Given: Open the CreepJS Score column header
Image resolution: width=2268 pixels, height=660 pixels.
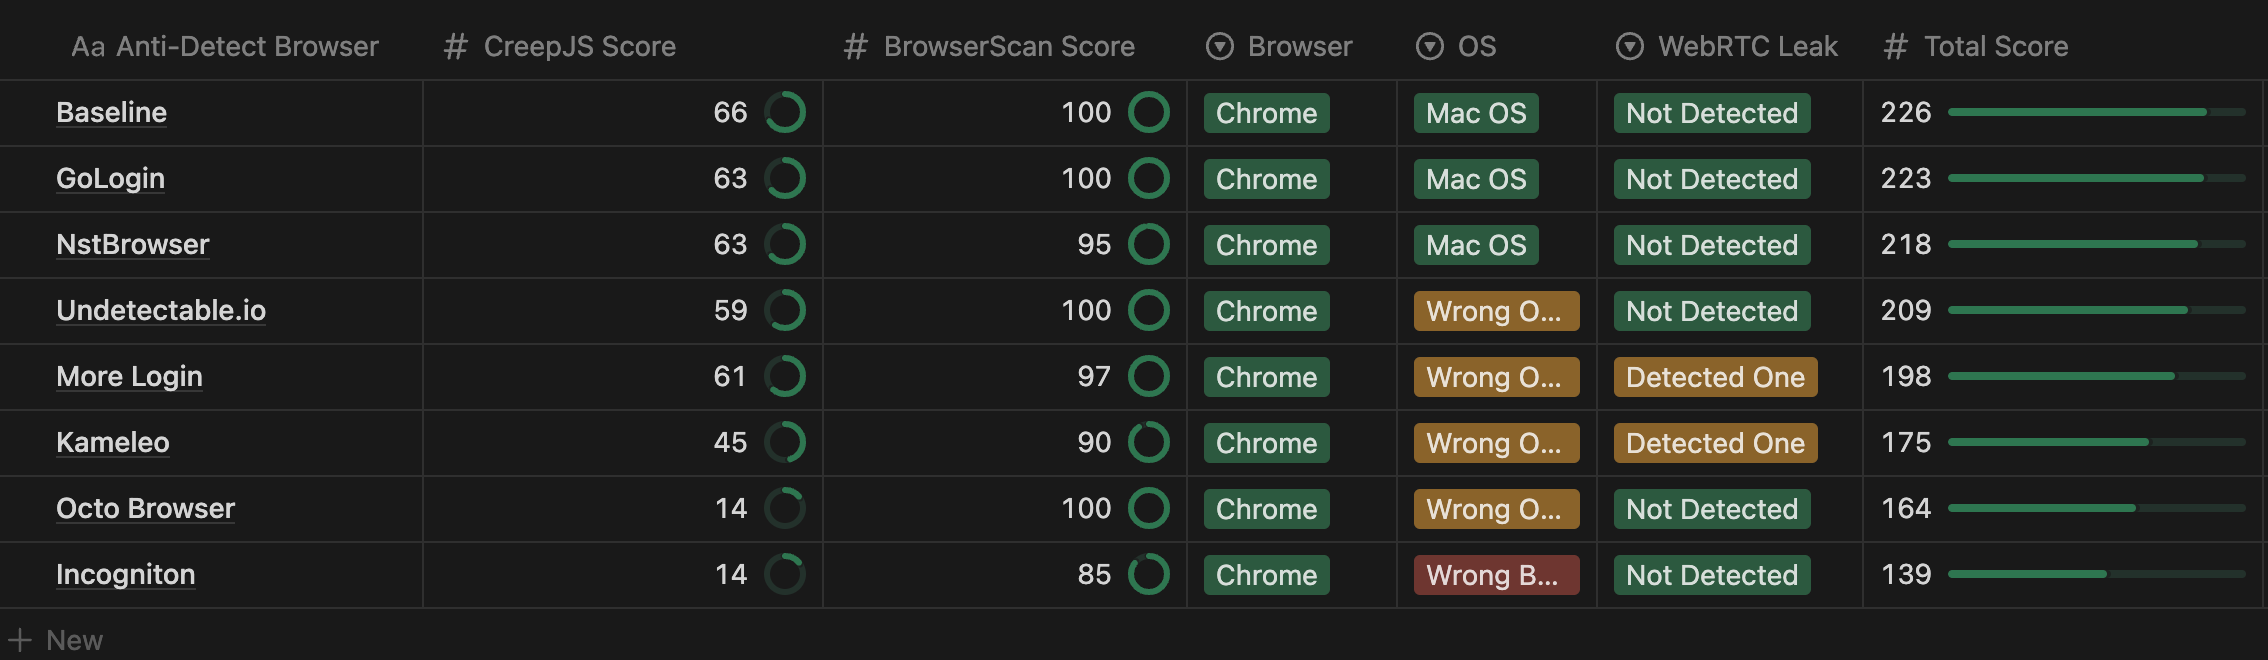Looking at the screenshot, I should point(560,46).
